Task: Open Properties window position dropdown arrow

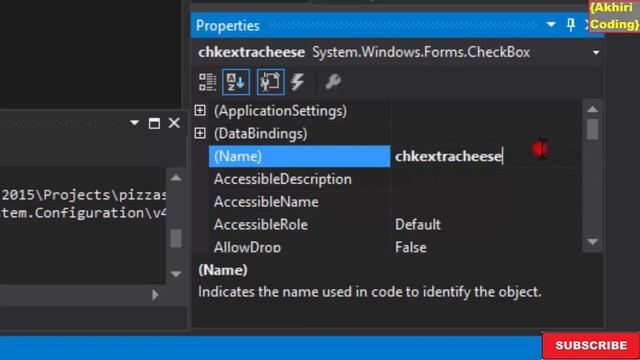Action: [x=551, y=25]
